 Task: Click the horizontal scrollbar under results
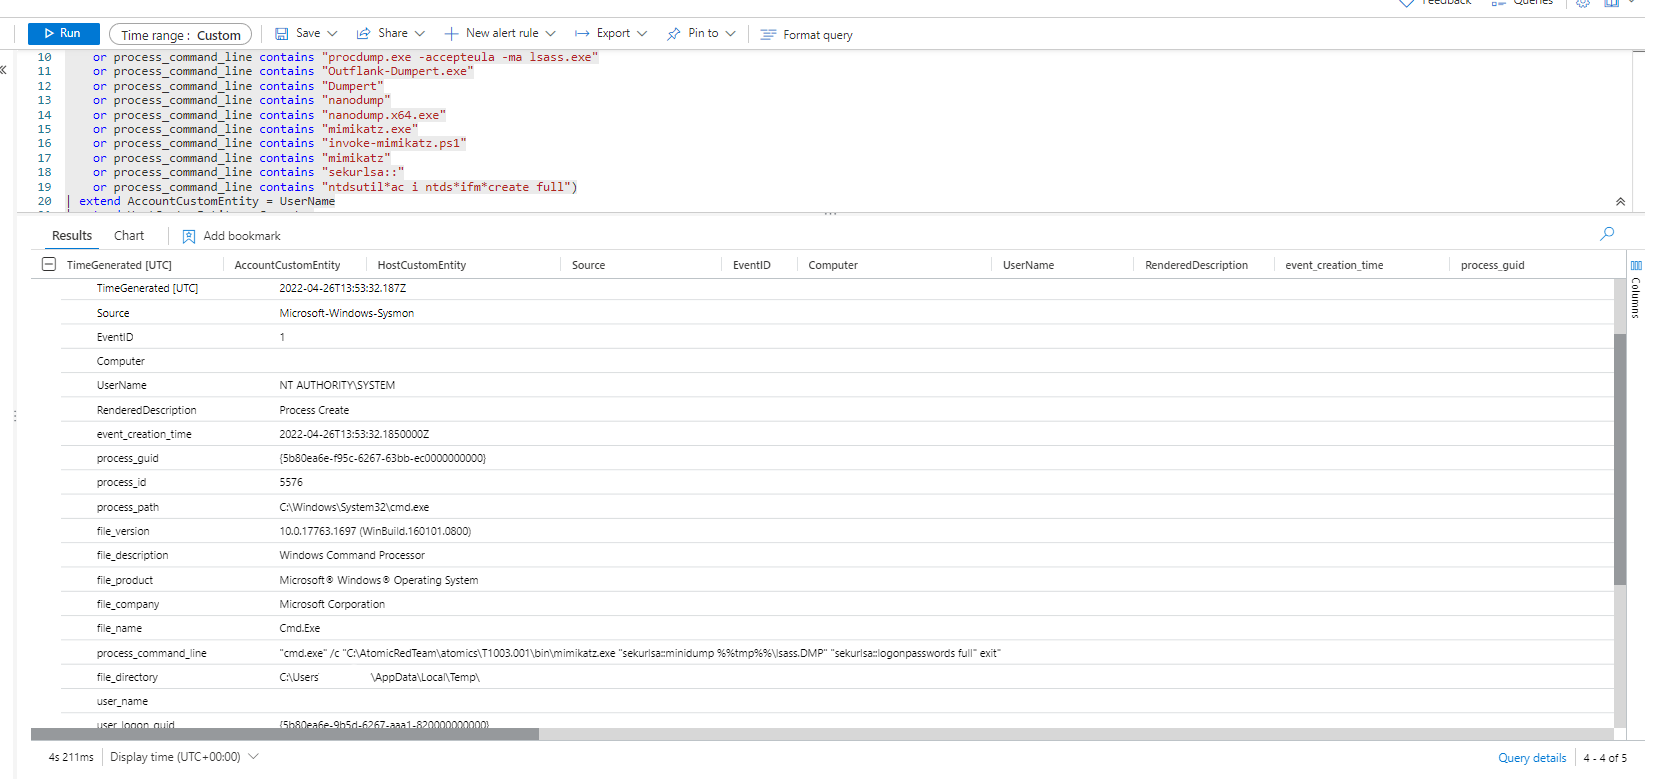[285, 734]
